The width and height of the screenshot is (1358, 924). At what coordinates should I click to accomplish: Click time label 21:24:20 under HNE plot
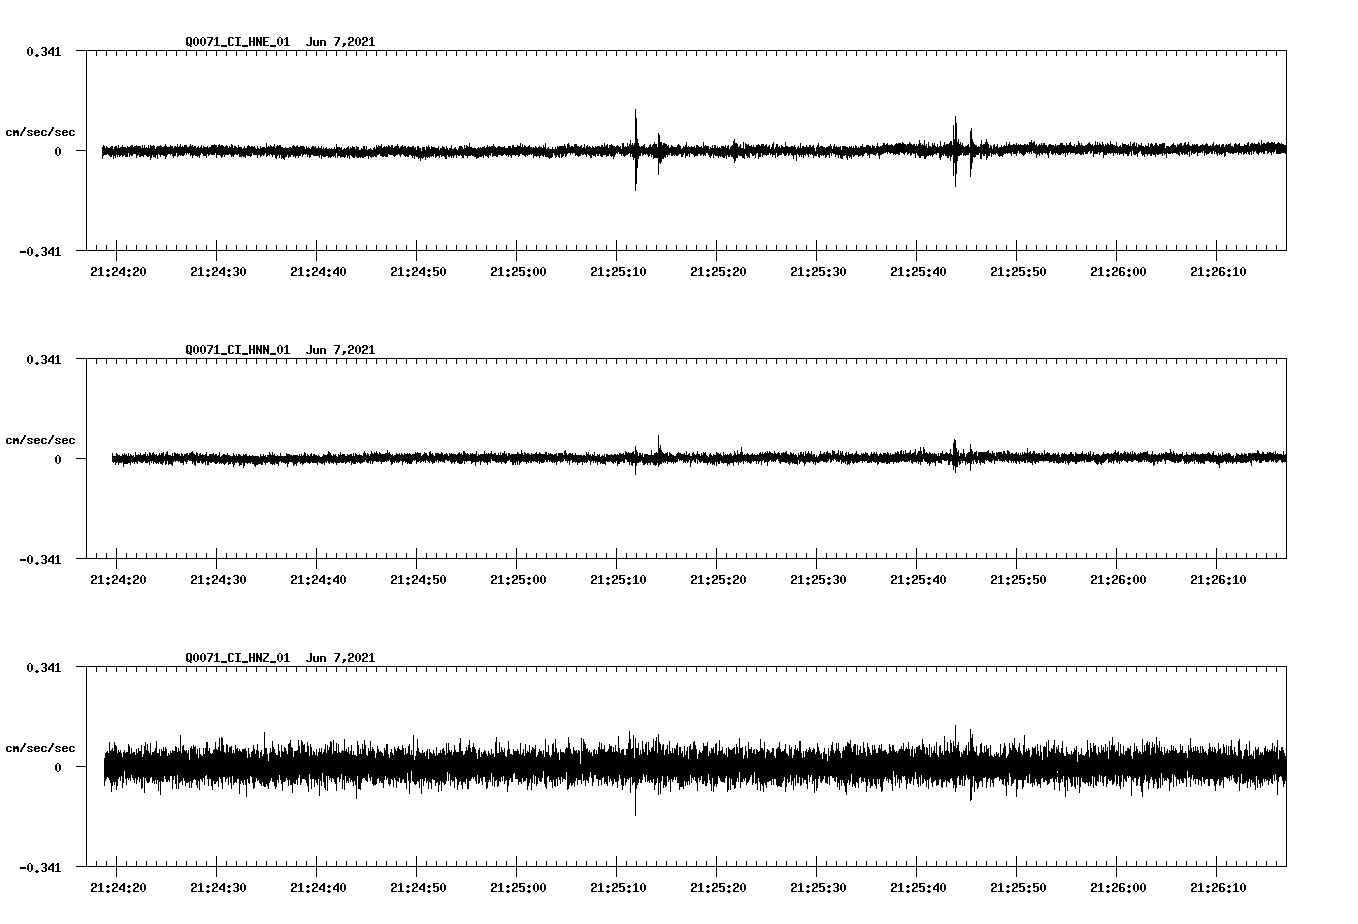[x=118, y=271]
